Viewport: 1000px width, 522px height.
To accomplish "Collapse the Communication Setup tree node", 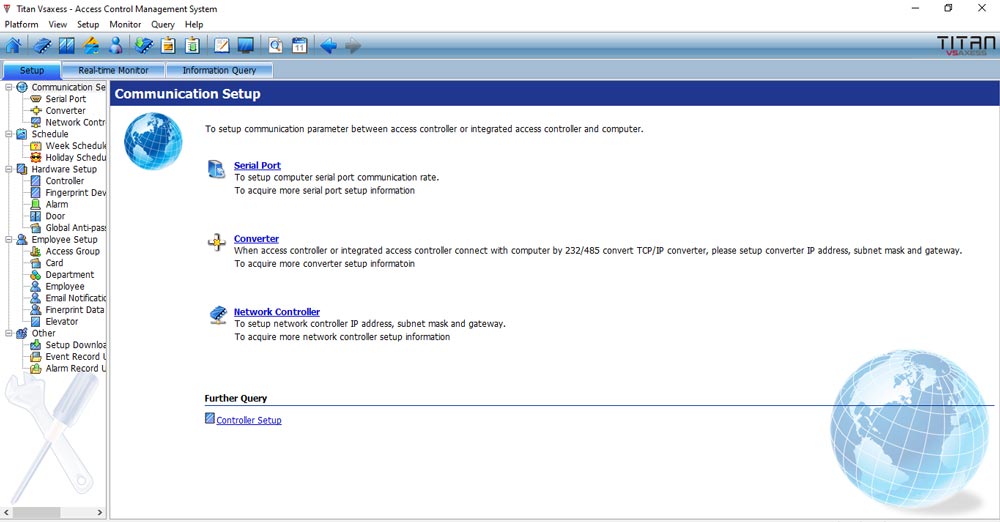I will pyautogui.click(x=9, y=87).
